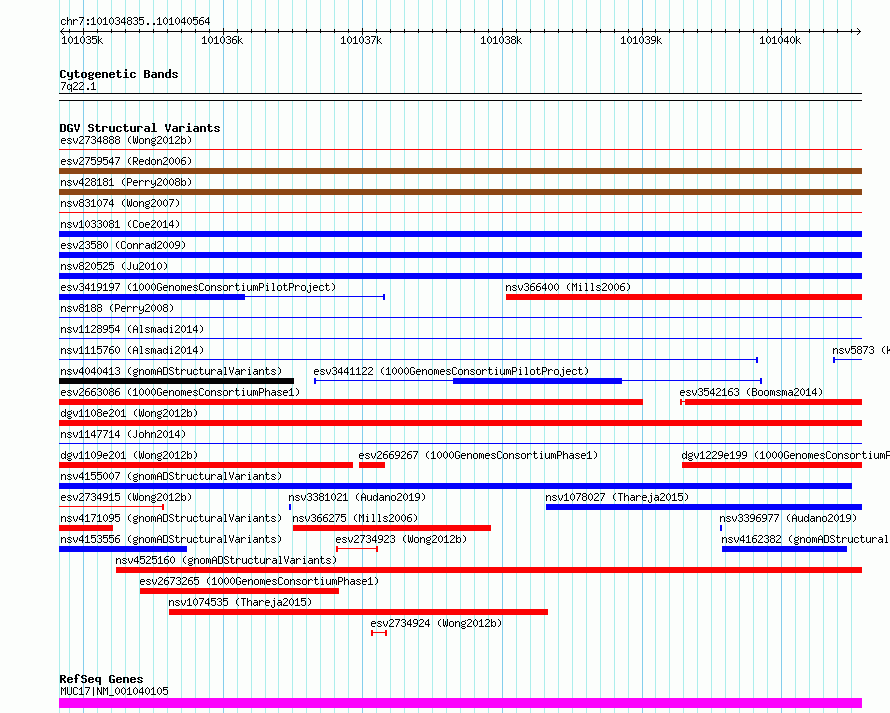Click the 101037k ruler tick label
Image resolution: width=890 pixels, height=713 pixels.
[x=361, y=40]
